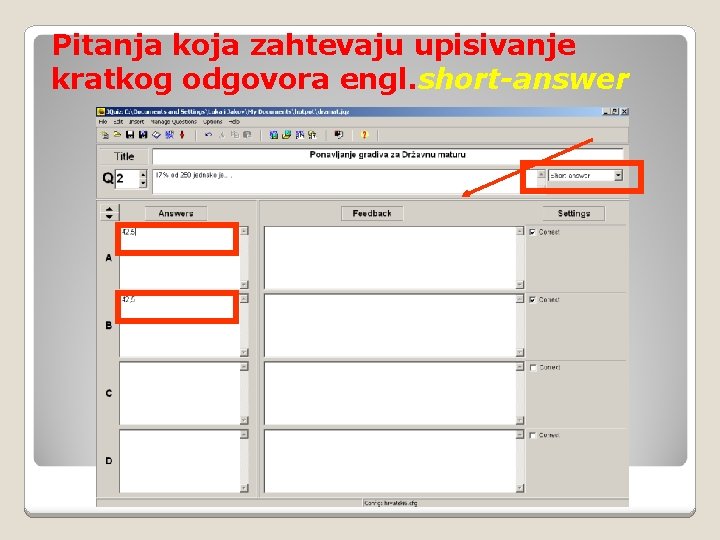Open the Edit menu
The height and width of the screenshot is (540, 720).
pyautogui.click(x=118, y=122)
